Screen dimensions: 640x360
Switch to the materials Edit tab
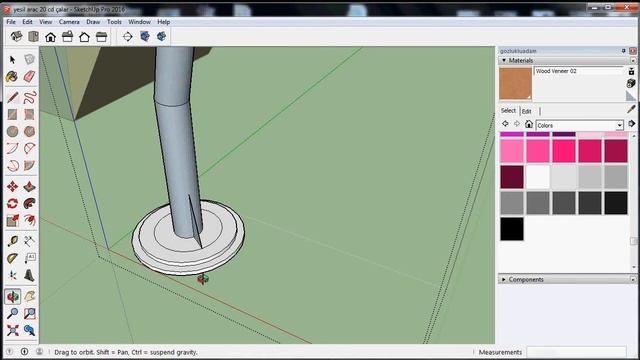pos(527,111)
